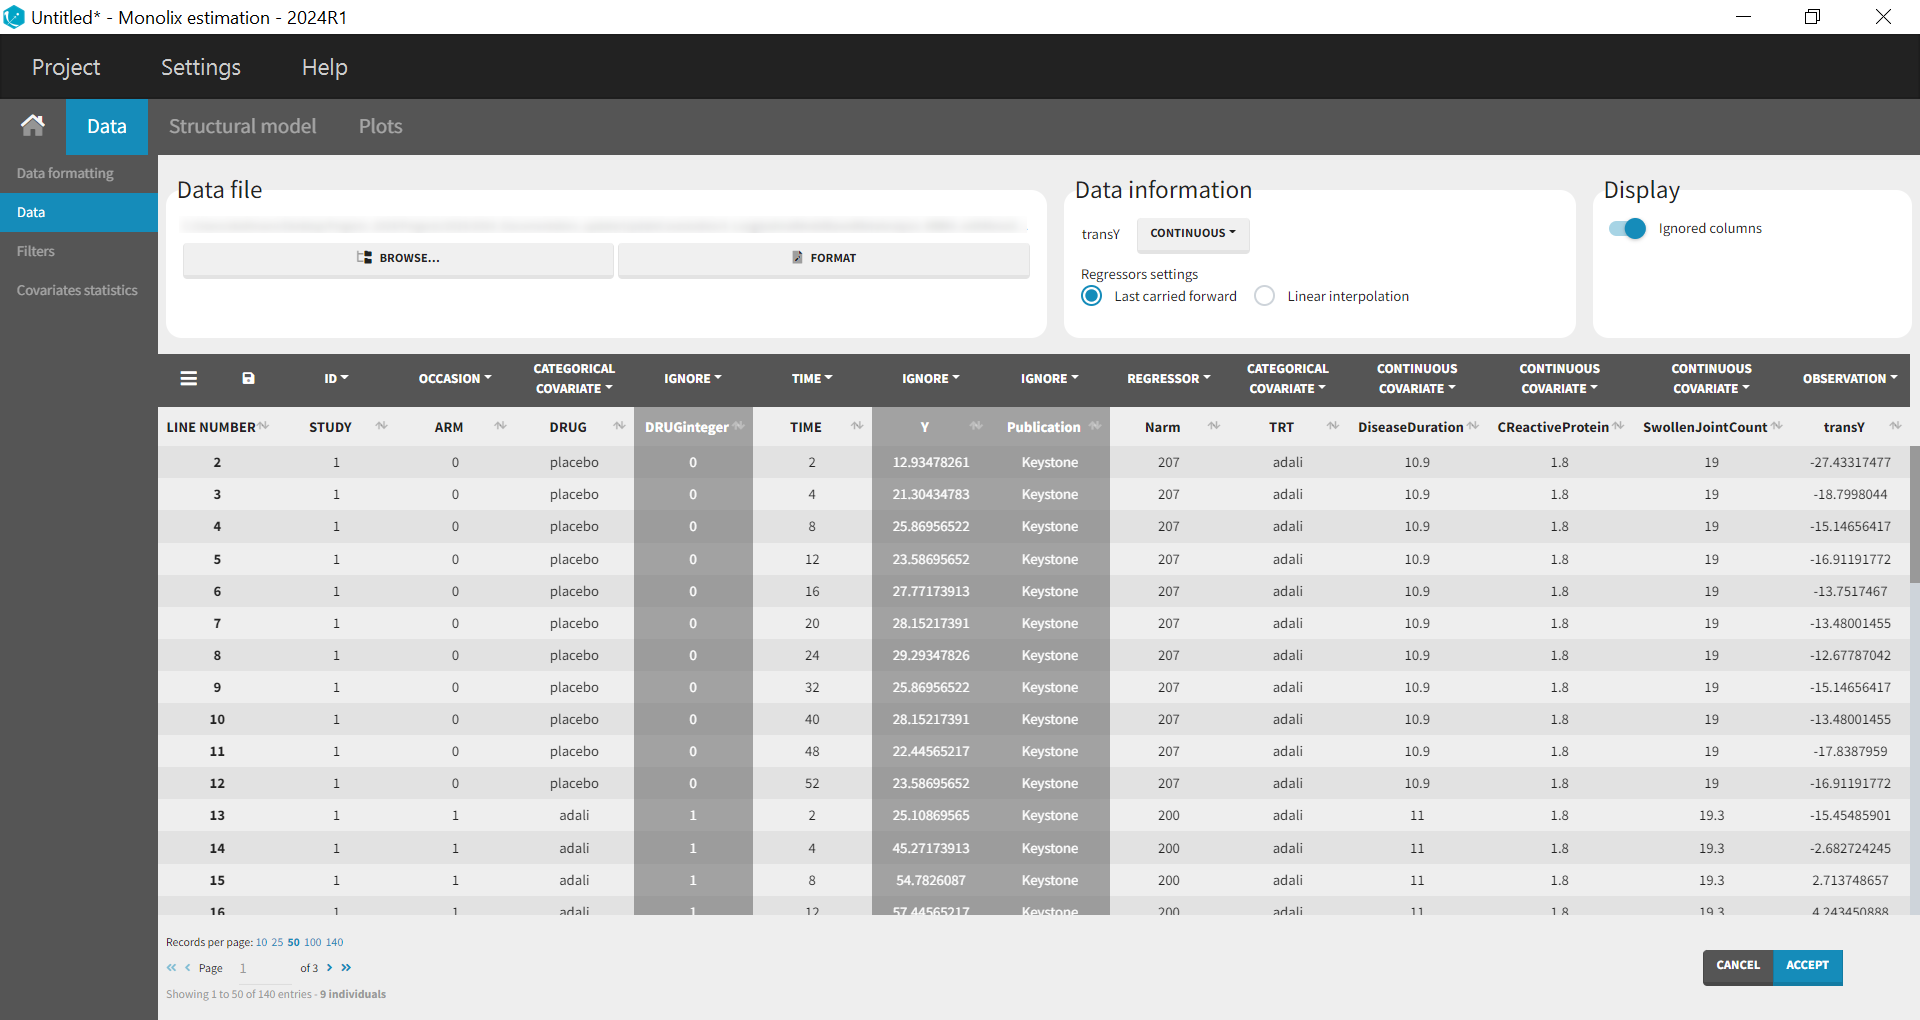Click the BROWSE... button
Viewport: 1920px width, 1020px height.
point(398,258)
